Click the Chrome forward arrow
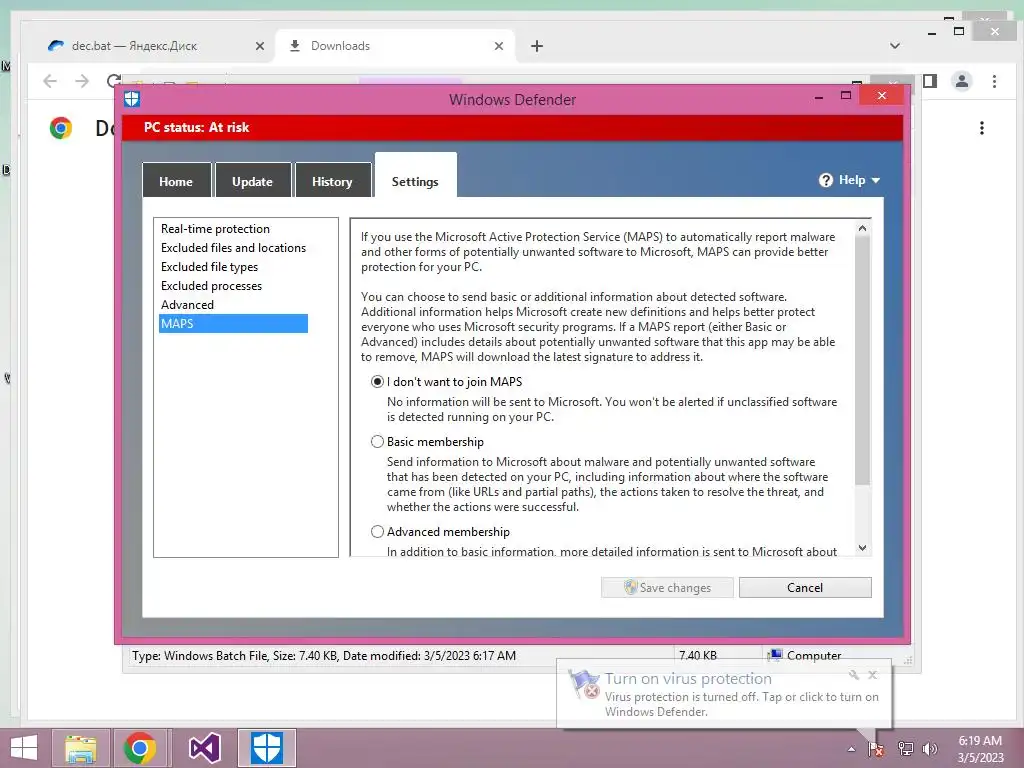 click(x=82, y=81)
